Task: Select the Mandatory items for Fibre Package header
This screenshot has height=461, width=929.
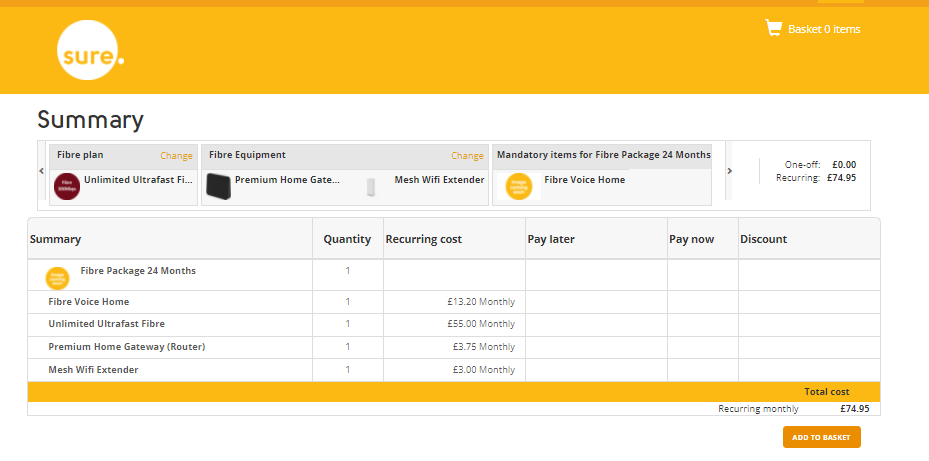Action: pyautogui.click(x=603, y=155)
